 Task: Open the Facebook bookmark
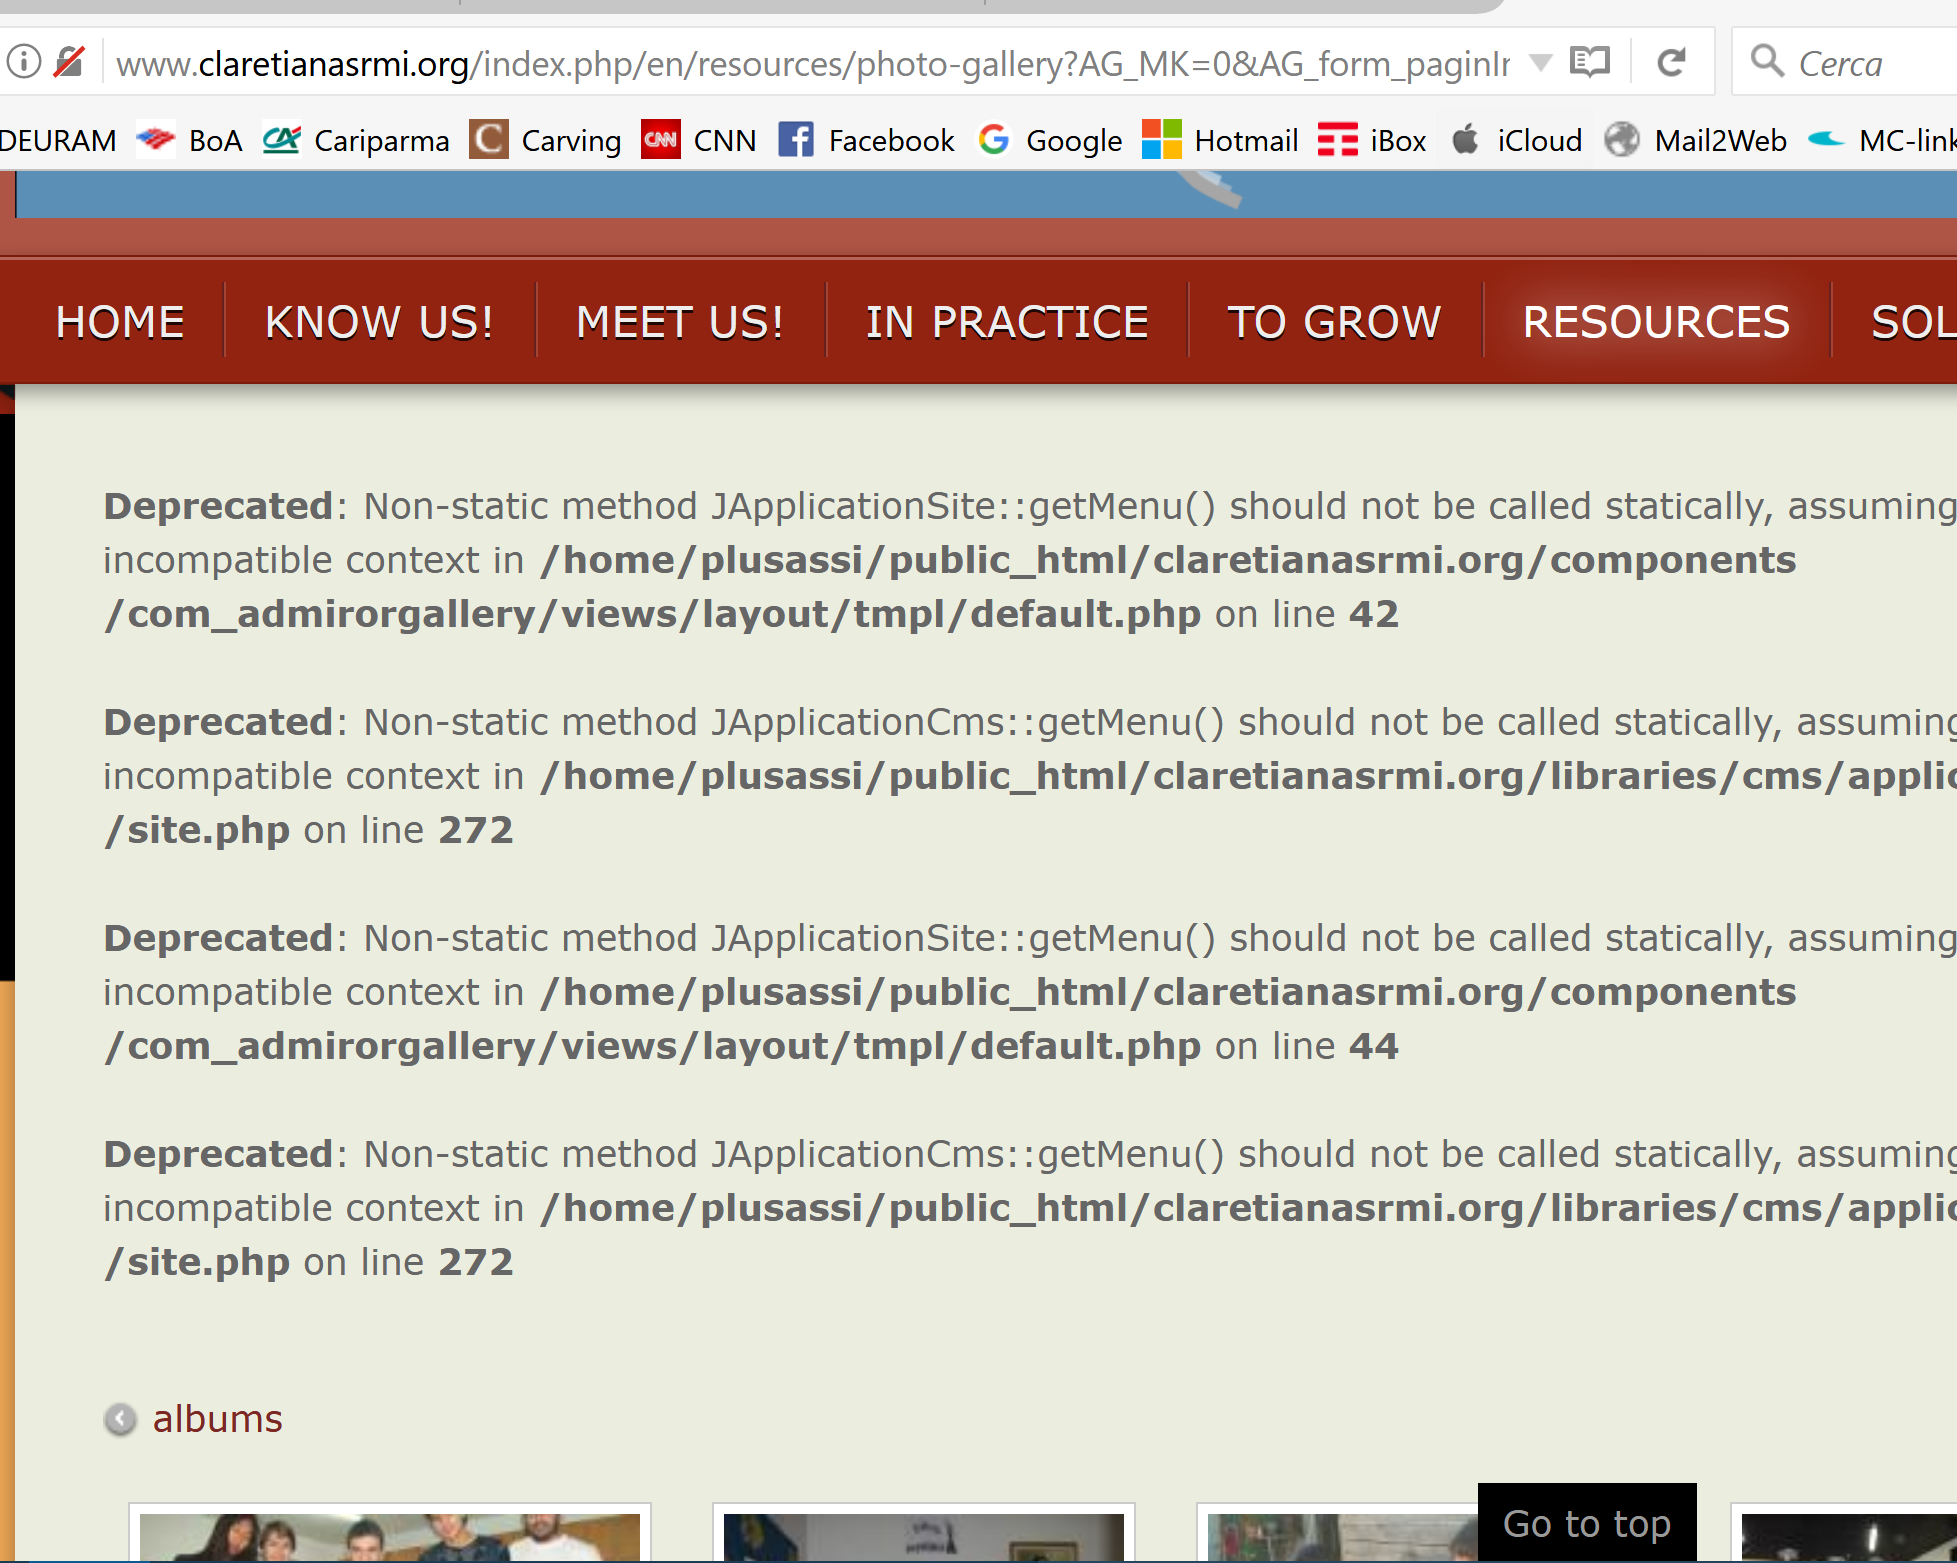[867, 141]
